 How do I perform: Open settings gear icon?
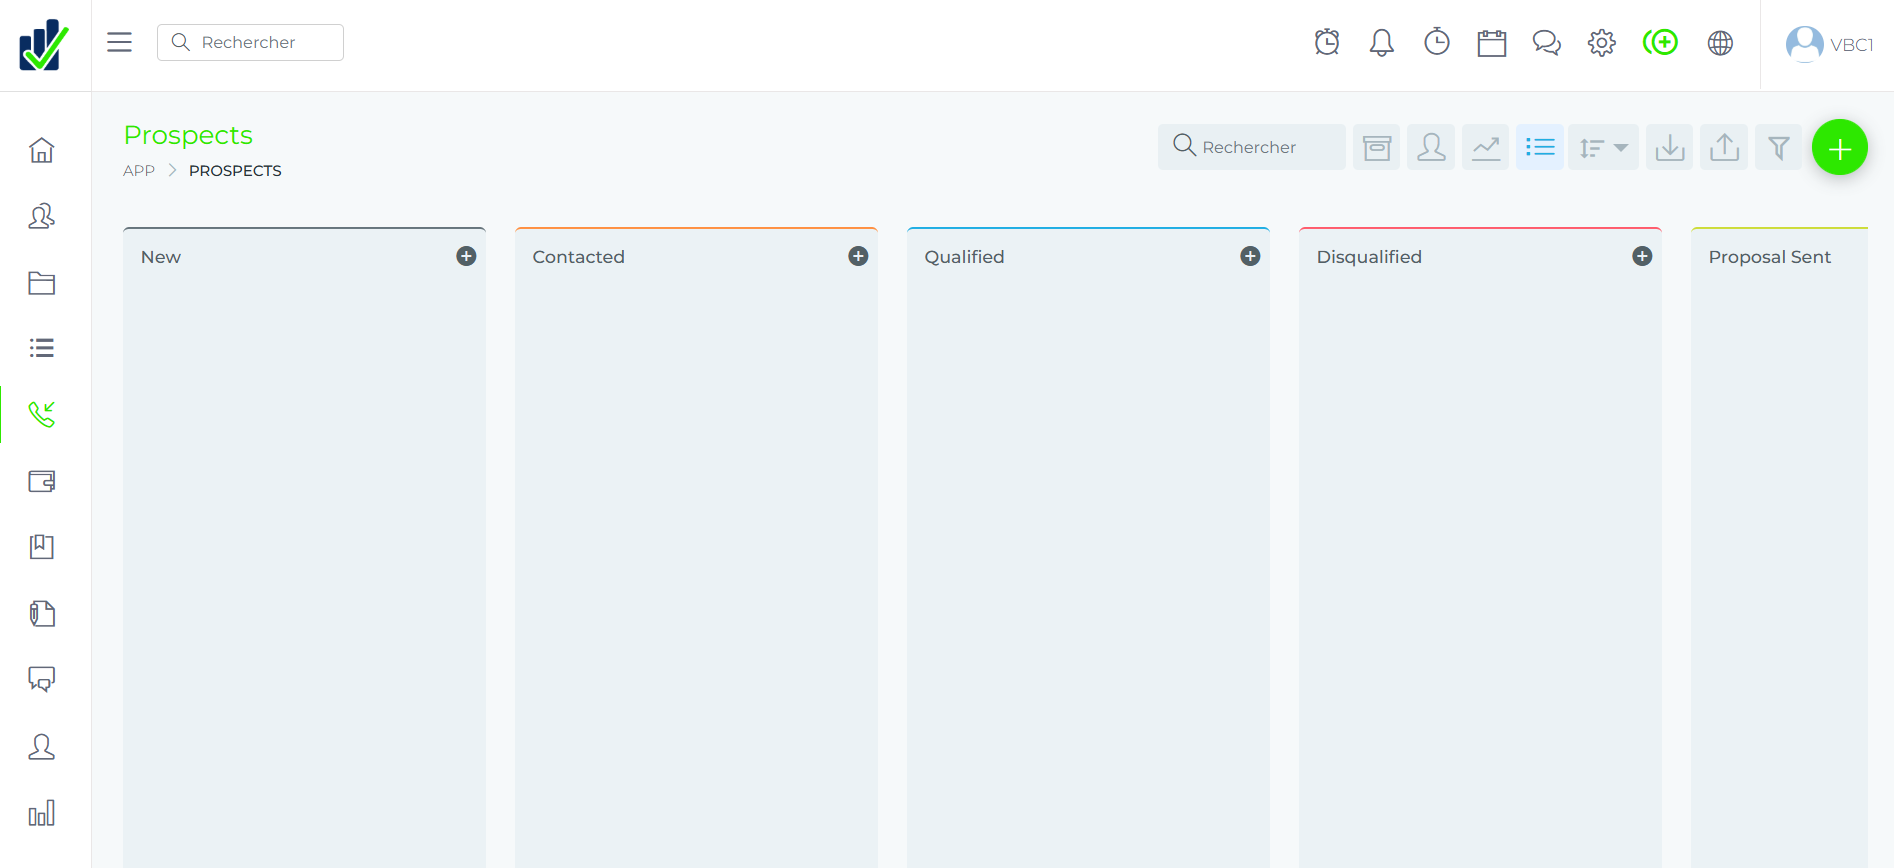pyautogui.click(x=1602, y=43)
